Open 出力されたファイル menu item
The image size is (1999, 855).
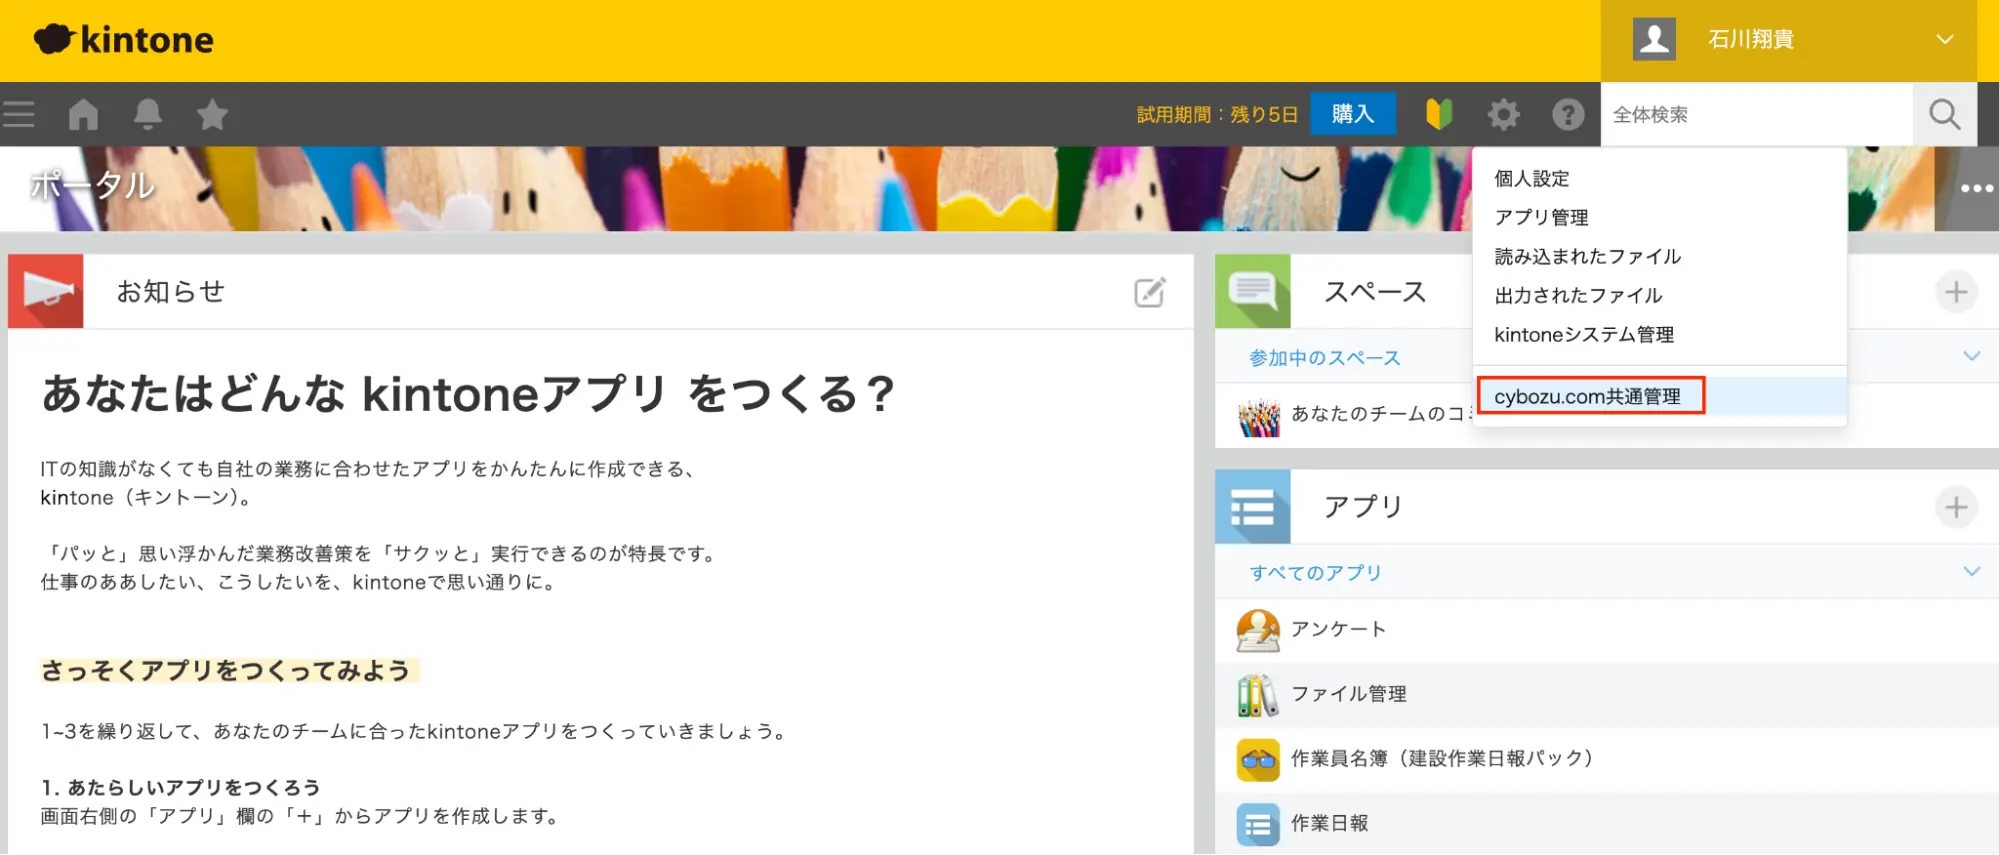pos(1578,296)
